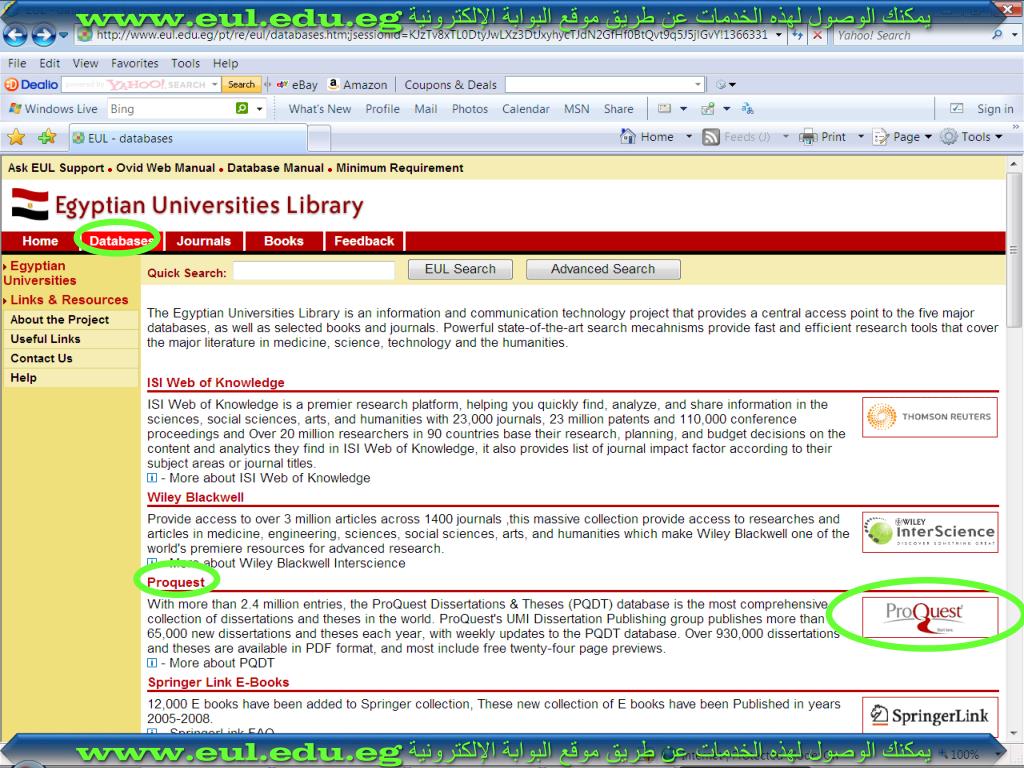Image resolution: width=1024 pixels, height=768 pixels.
Task: Open the Favorites star icon
Action: [x=16, y=137]
